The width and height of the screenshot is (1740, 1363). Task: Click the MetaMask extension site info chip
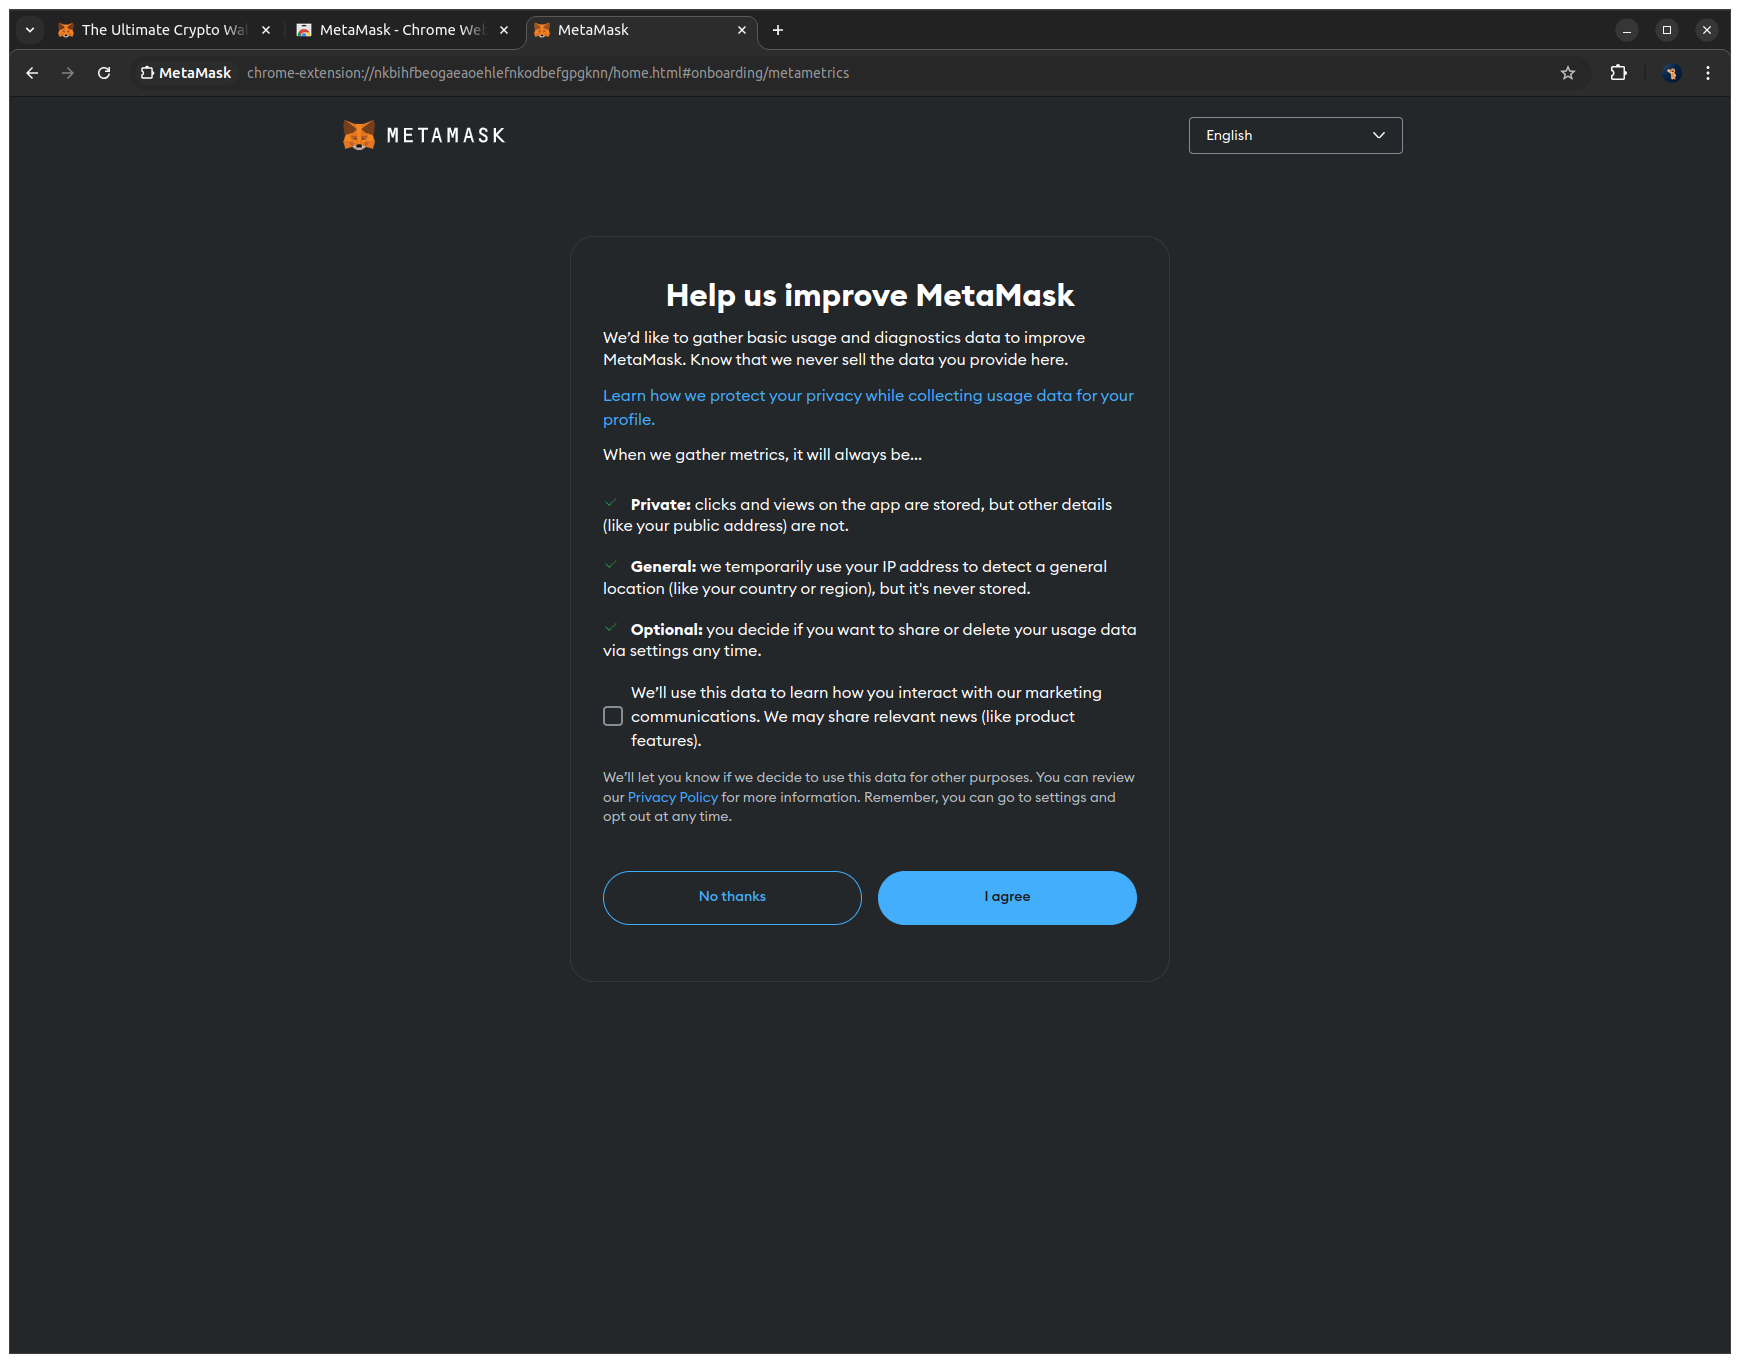pyautogui.click(x=186, y=73)
